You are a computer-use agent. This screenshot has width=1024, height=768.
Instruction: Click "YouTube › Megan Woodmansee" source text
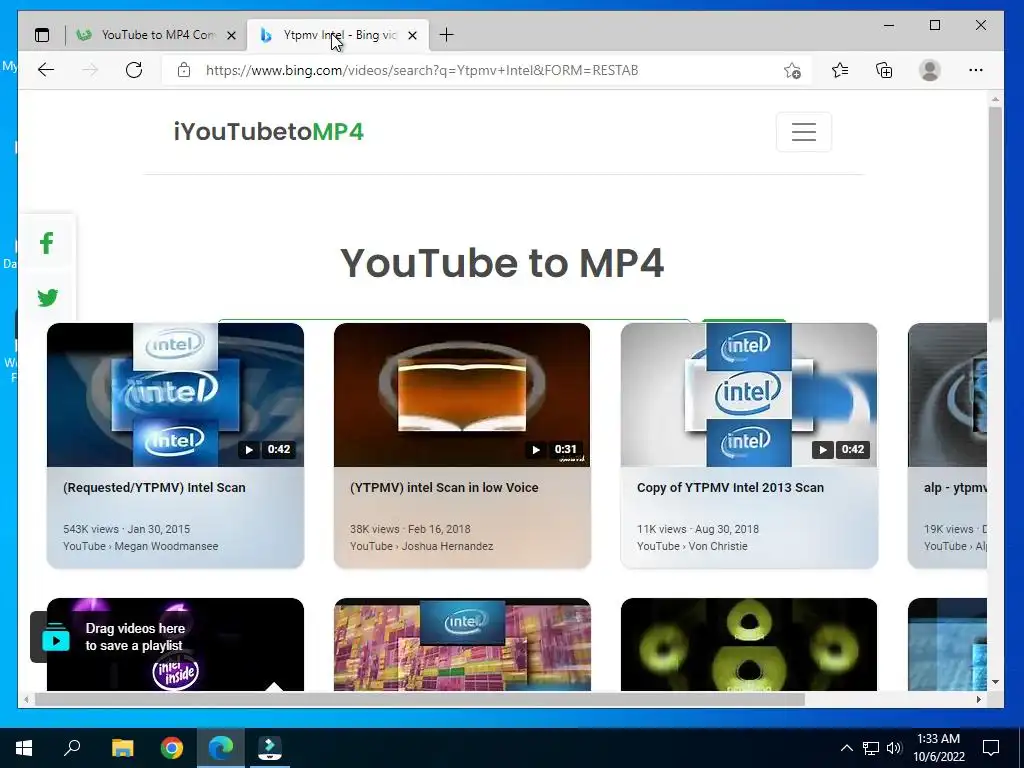tap(140, 546)
